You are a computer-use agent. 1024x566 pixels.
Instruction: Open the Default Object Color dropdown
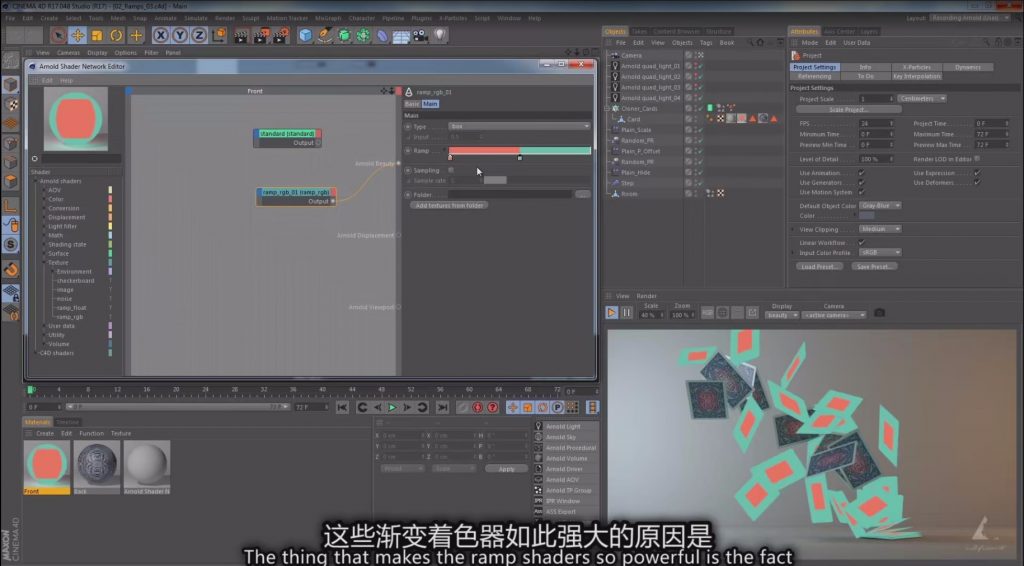[x=880, y=206]
